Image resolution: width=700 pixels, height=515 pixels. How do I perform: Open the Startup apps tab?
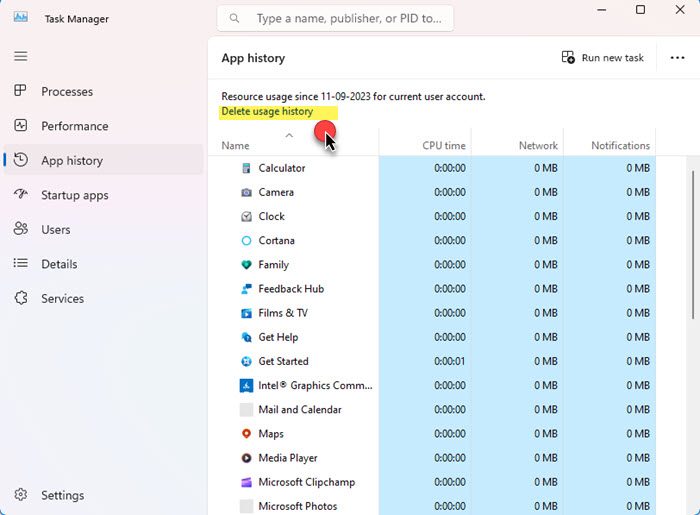pyautogui.click(x=104, y=195)
